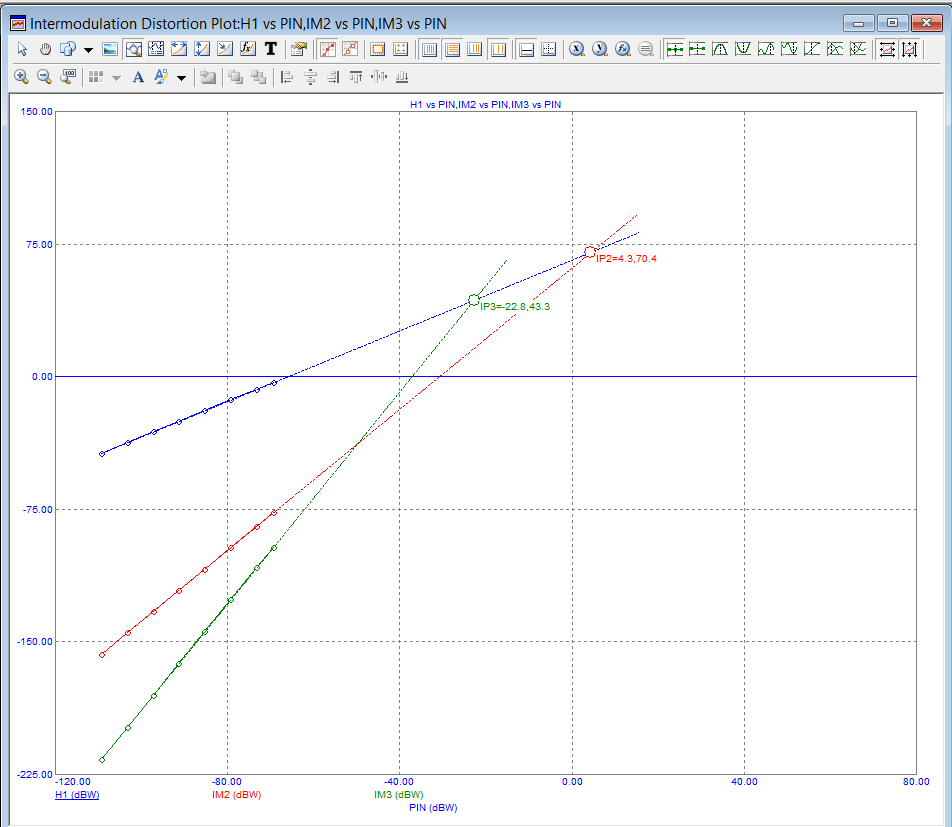
Task: Toggle the zoom-to-region plot tool
Action: pos(134,49)
